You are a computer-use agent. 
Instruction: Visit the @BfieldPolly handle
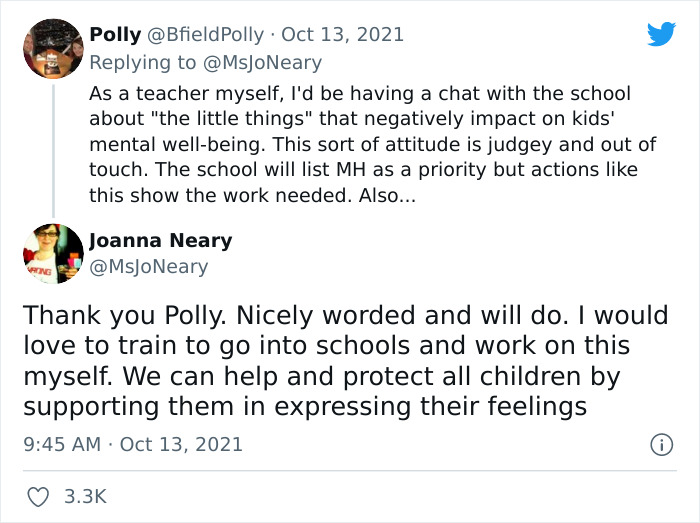tap(206, 34)
